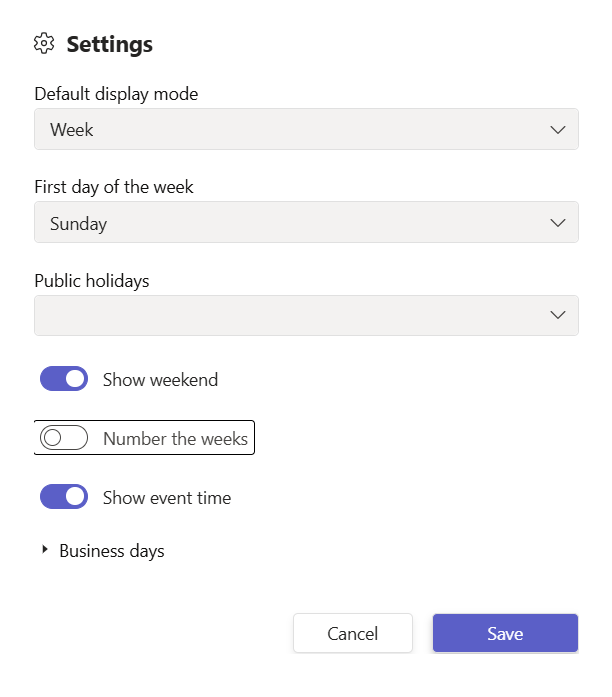Click the "Show weekend" label text
Screen dimensions: 612x697
point(160,380)
